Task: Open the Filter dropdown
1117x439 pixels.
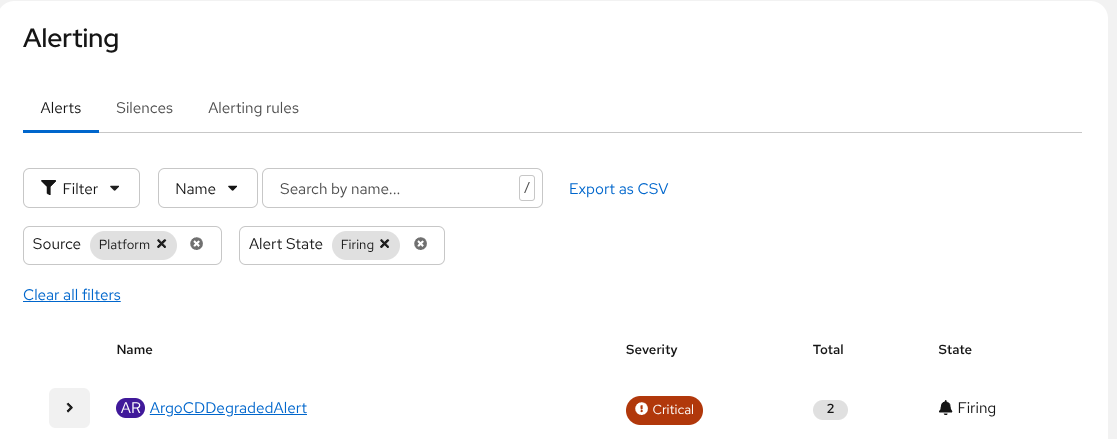Action: [x=81, y=188]
